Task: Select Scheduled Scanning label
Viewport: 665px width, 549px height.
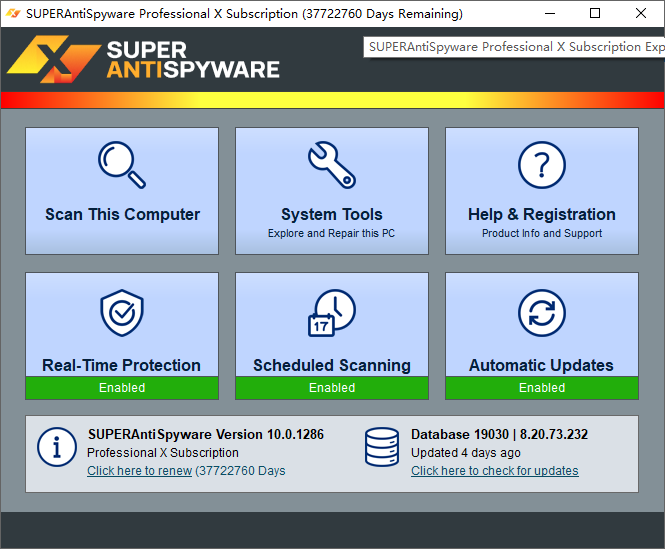Action: pos(332,365)
